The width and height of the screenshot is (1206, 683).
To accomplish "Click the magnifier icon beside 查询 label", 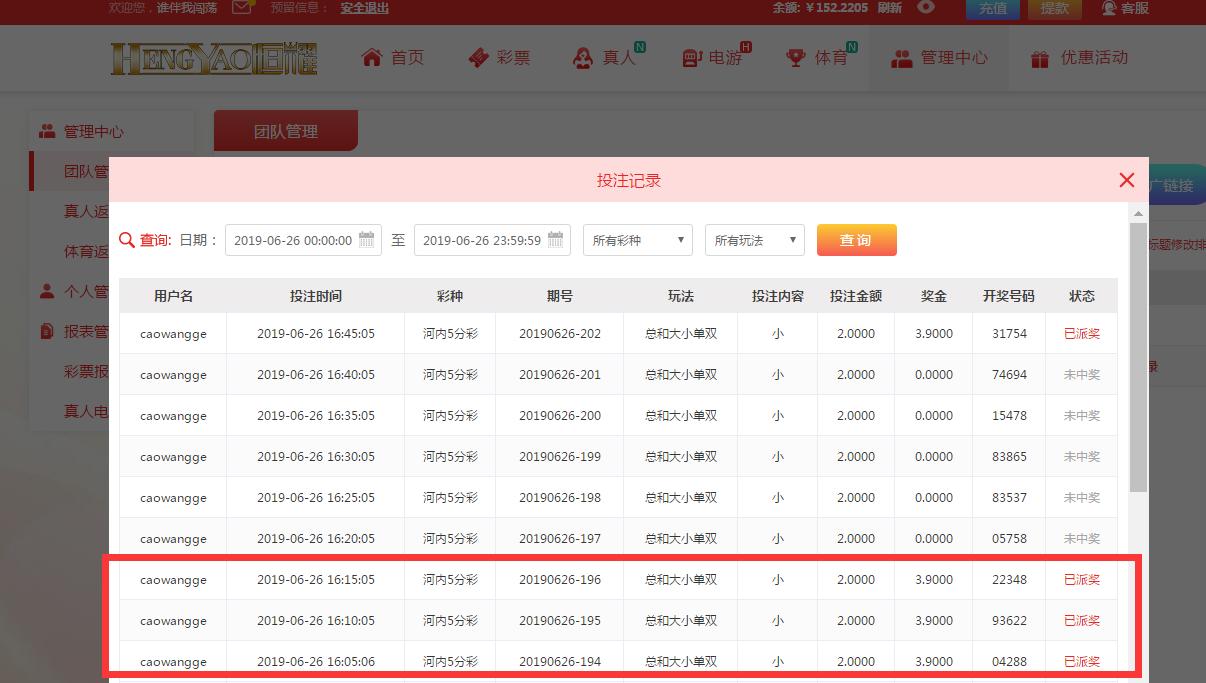I will click(127, 240).
